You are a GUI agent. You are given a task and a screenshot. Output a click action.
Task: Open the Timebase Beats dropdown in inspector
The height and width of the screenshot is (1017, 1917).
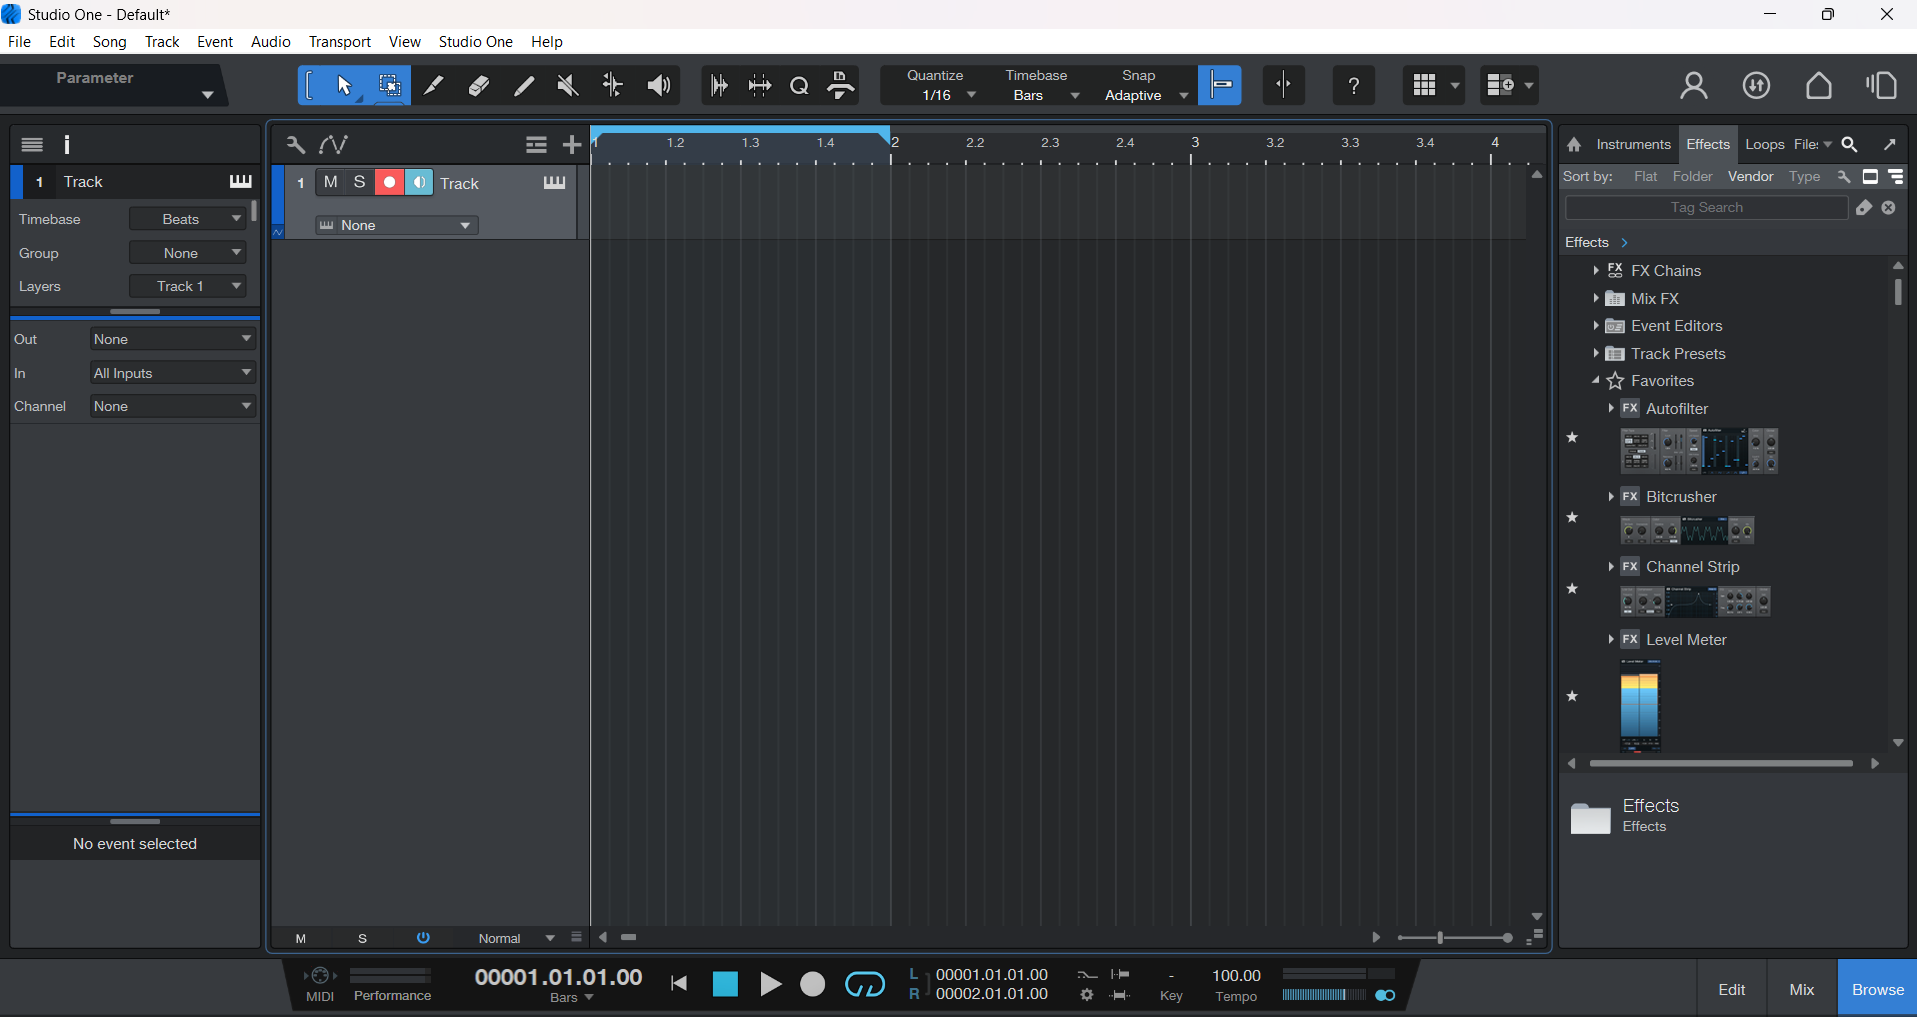click(188, 219)
